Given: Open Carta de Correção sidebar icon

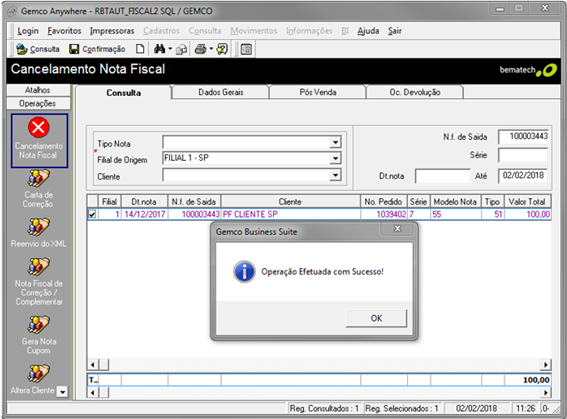Looking at the screenshot, I should point(38,179).
